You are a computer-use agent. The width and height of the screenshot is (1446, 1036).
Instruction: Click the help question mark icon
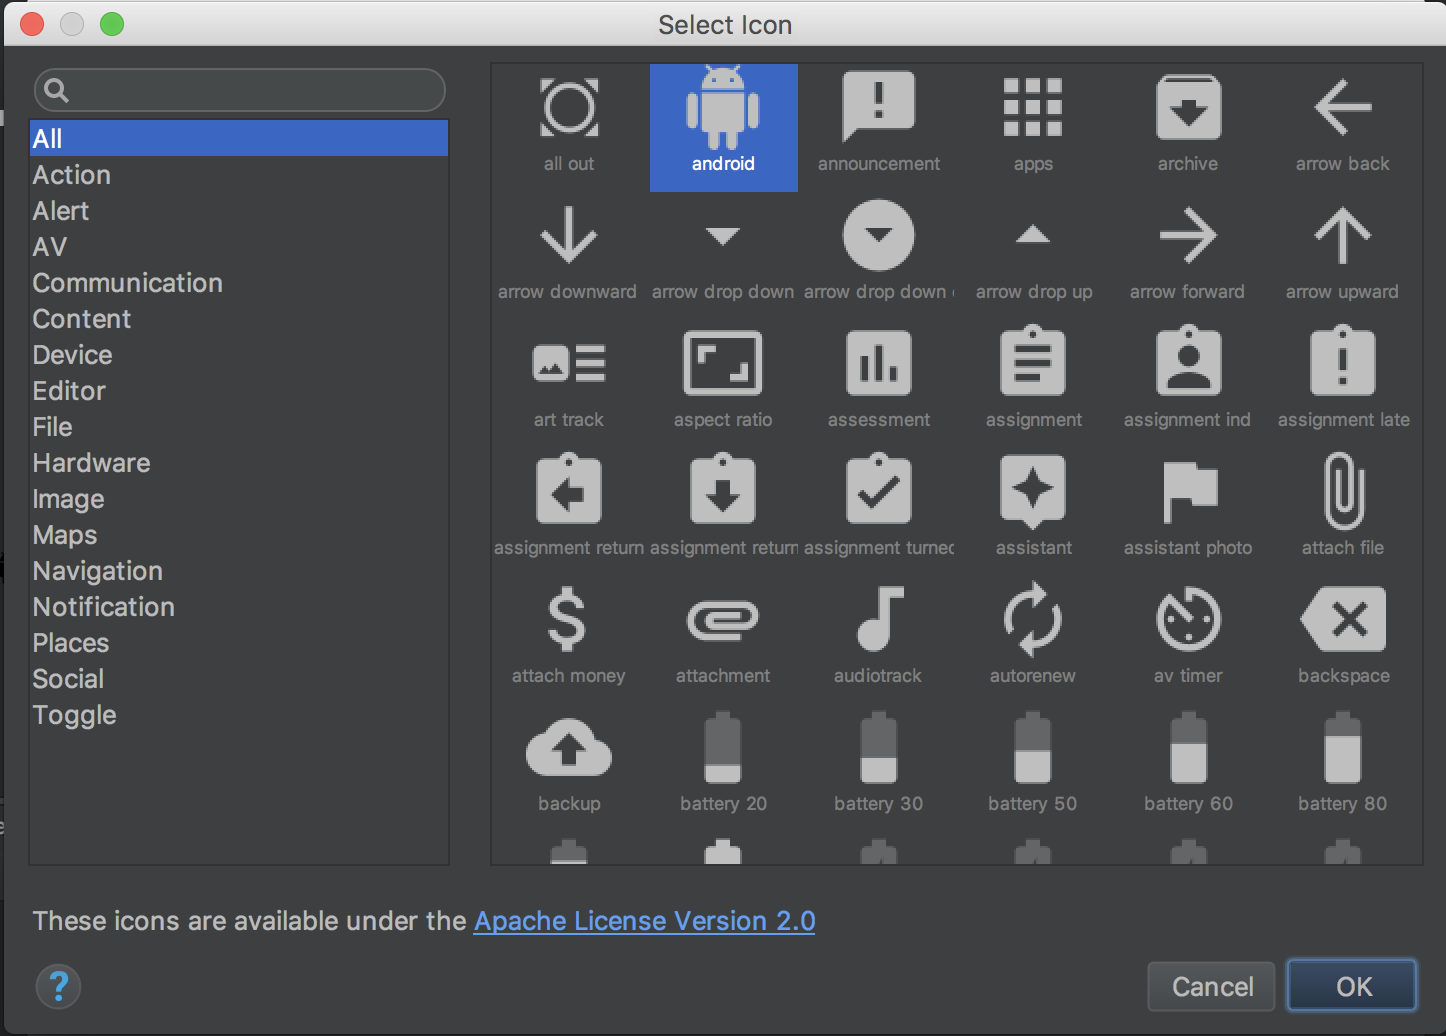(x=58, y=986)
